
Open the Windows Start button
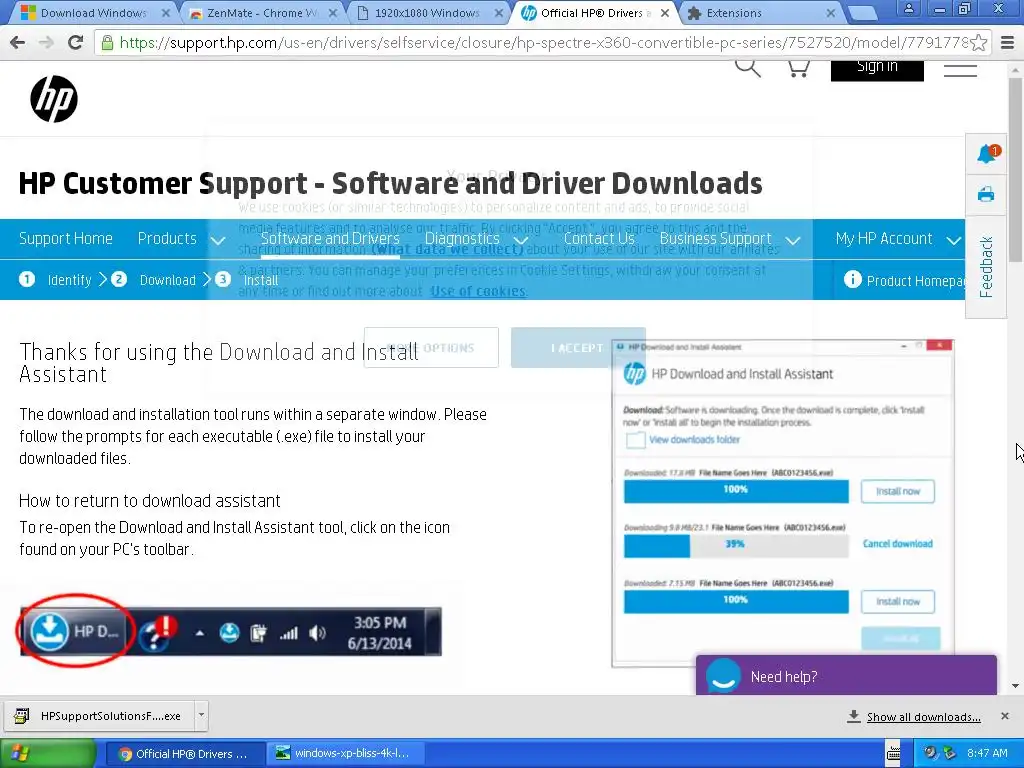[x=48, y=753]
